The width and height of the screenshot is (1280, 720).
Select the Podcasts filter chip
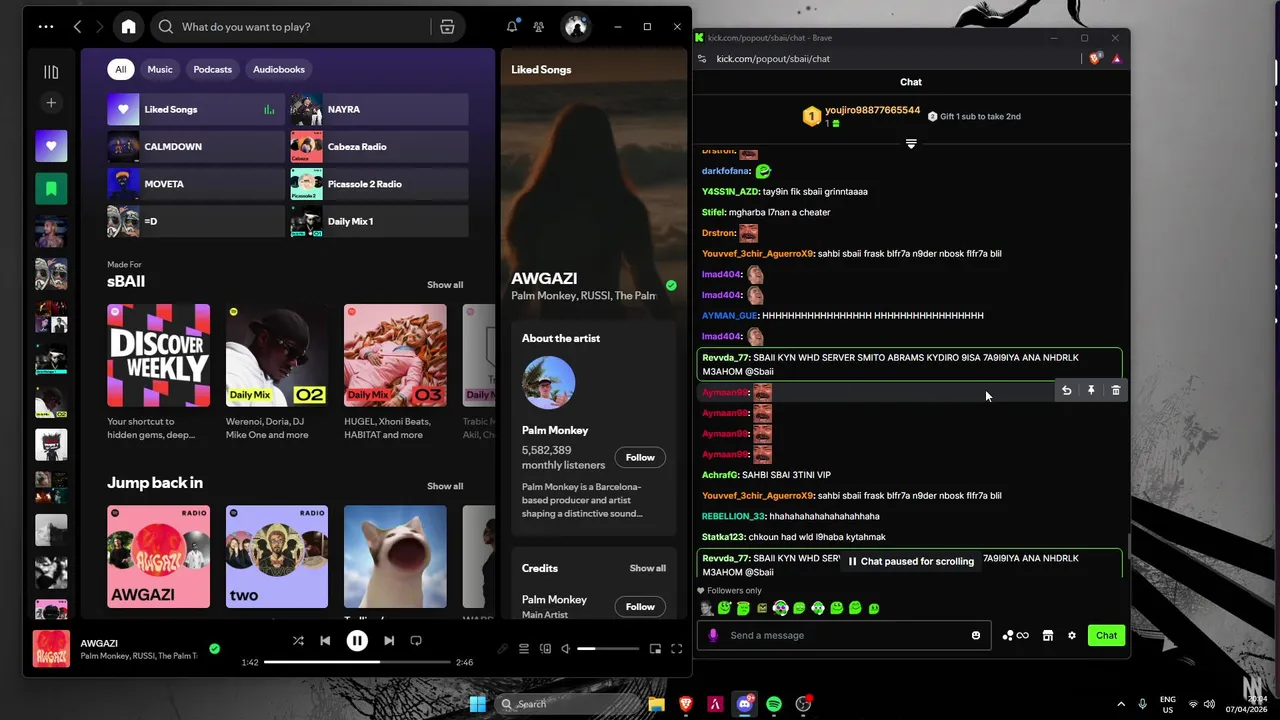[x=212, y=69]
